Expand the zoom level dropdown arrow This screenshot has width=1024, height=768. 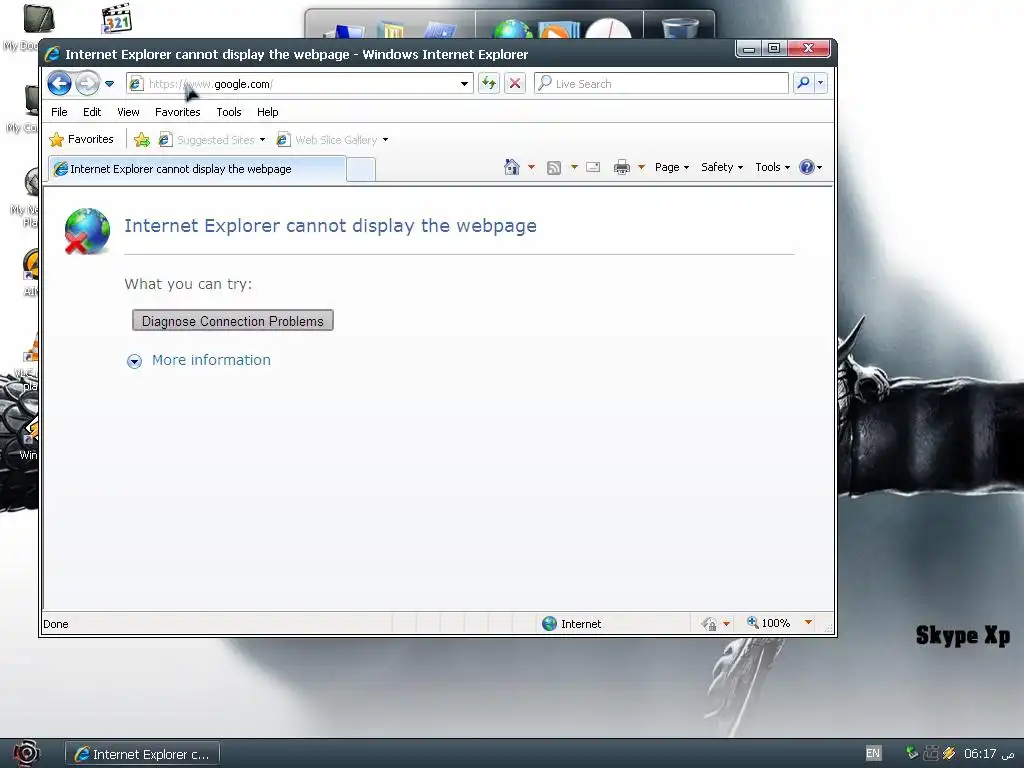coord(808,622)
